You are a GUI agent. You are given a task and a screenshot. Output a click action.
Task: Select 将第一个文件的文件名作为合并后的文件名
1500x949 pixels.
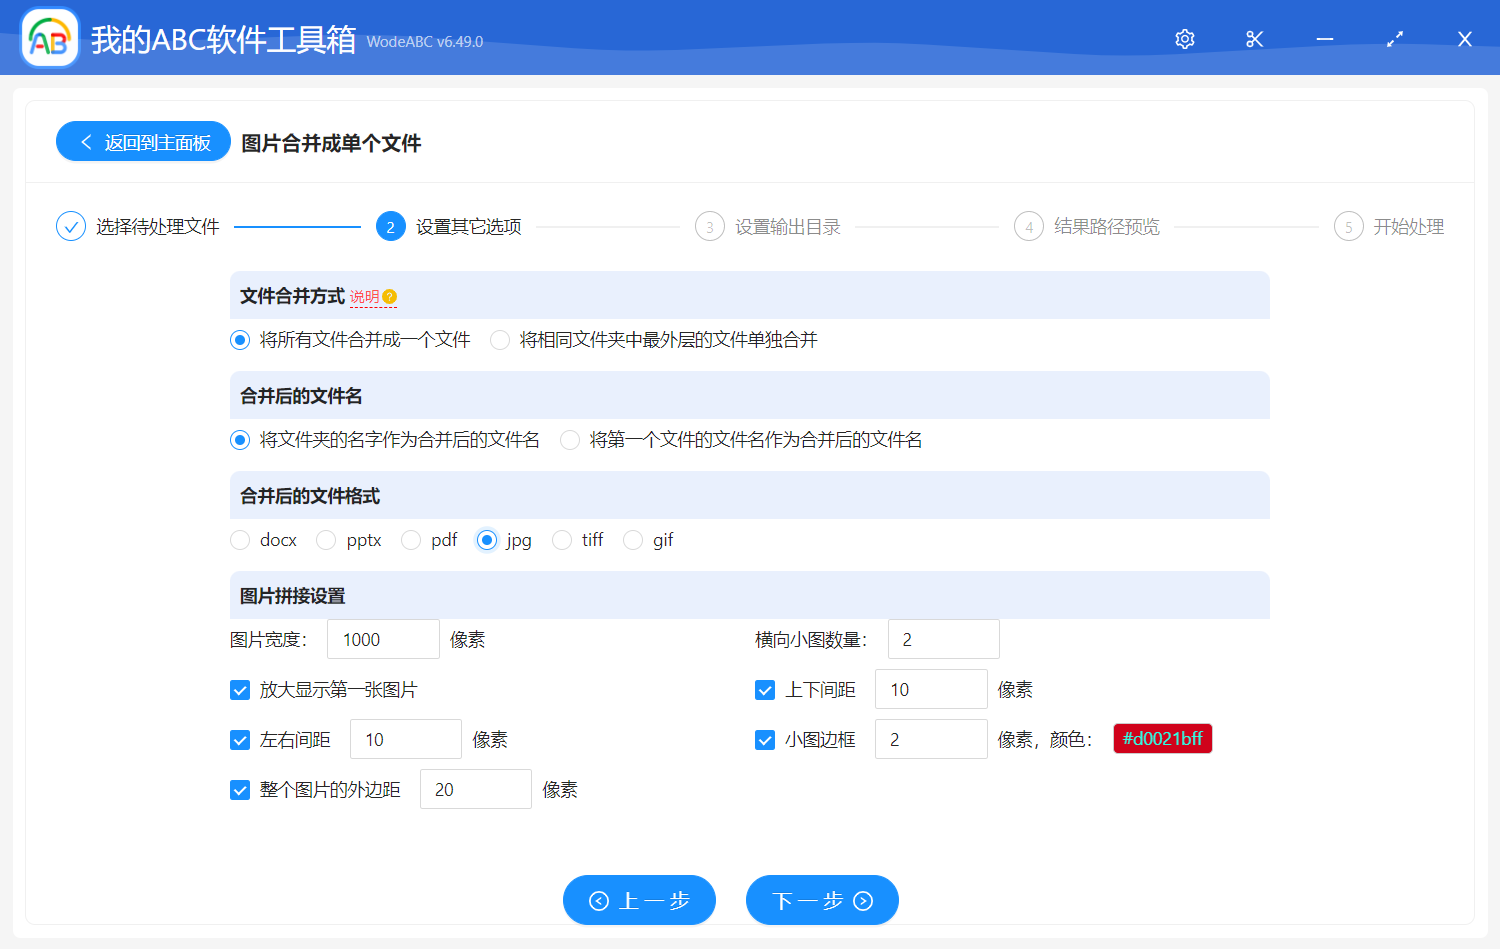(570, 440)
